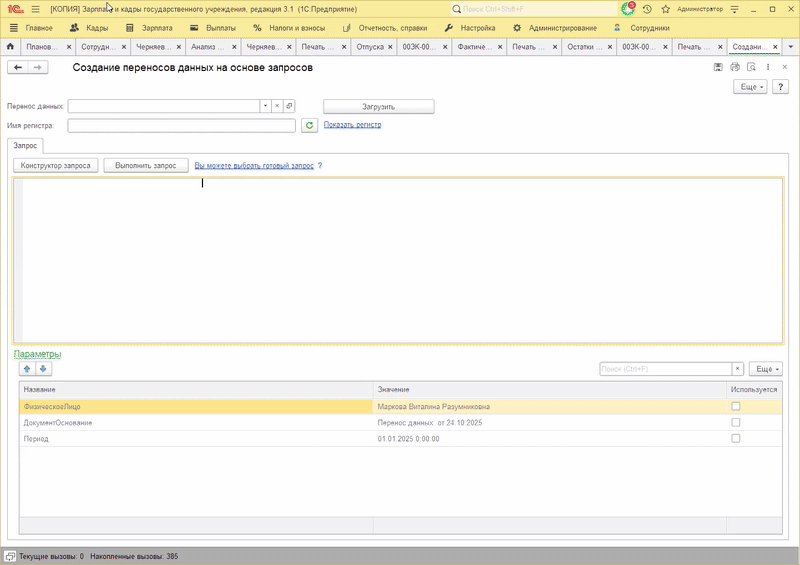
Task: Click value 01.01.2025 0:00:00
Action: pyautogui.click(x=408, y=438)
